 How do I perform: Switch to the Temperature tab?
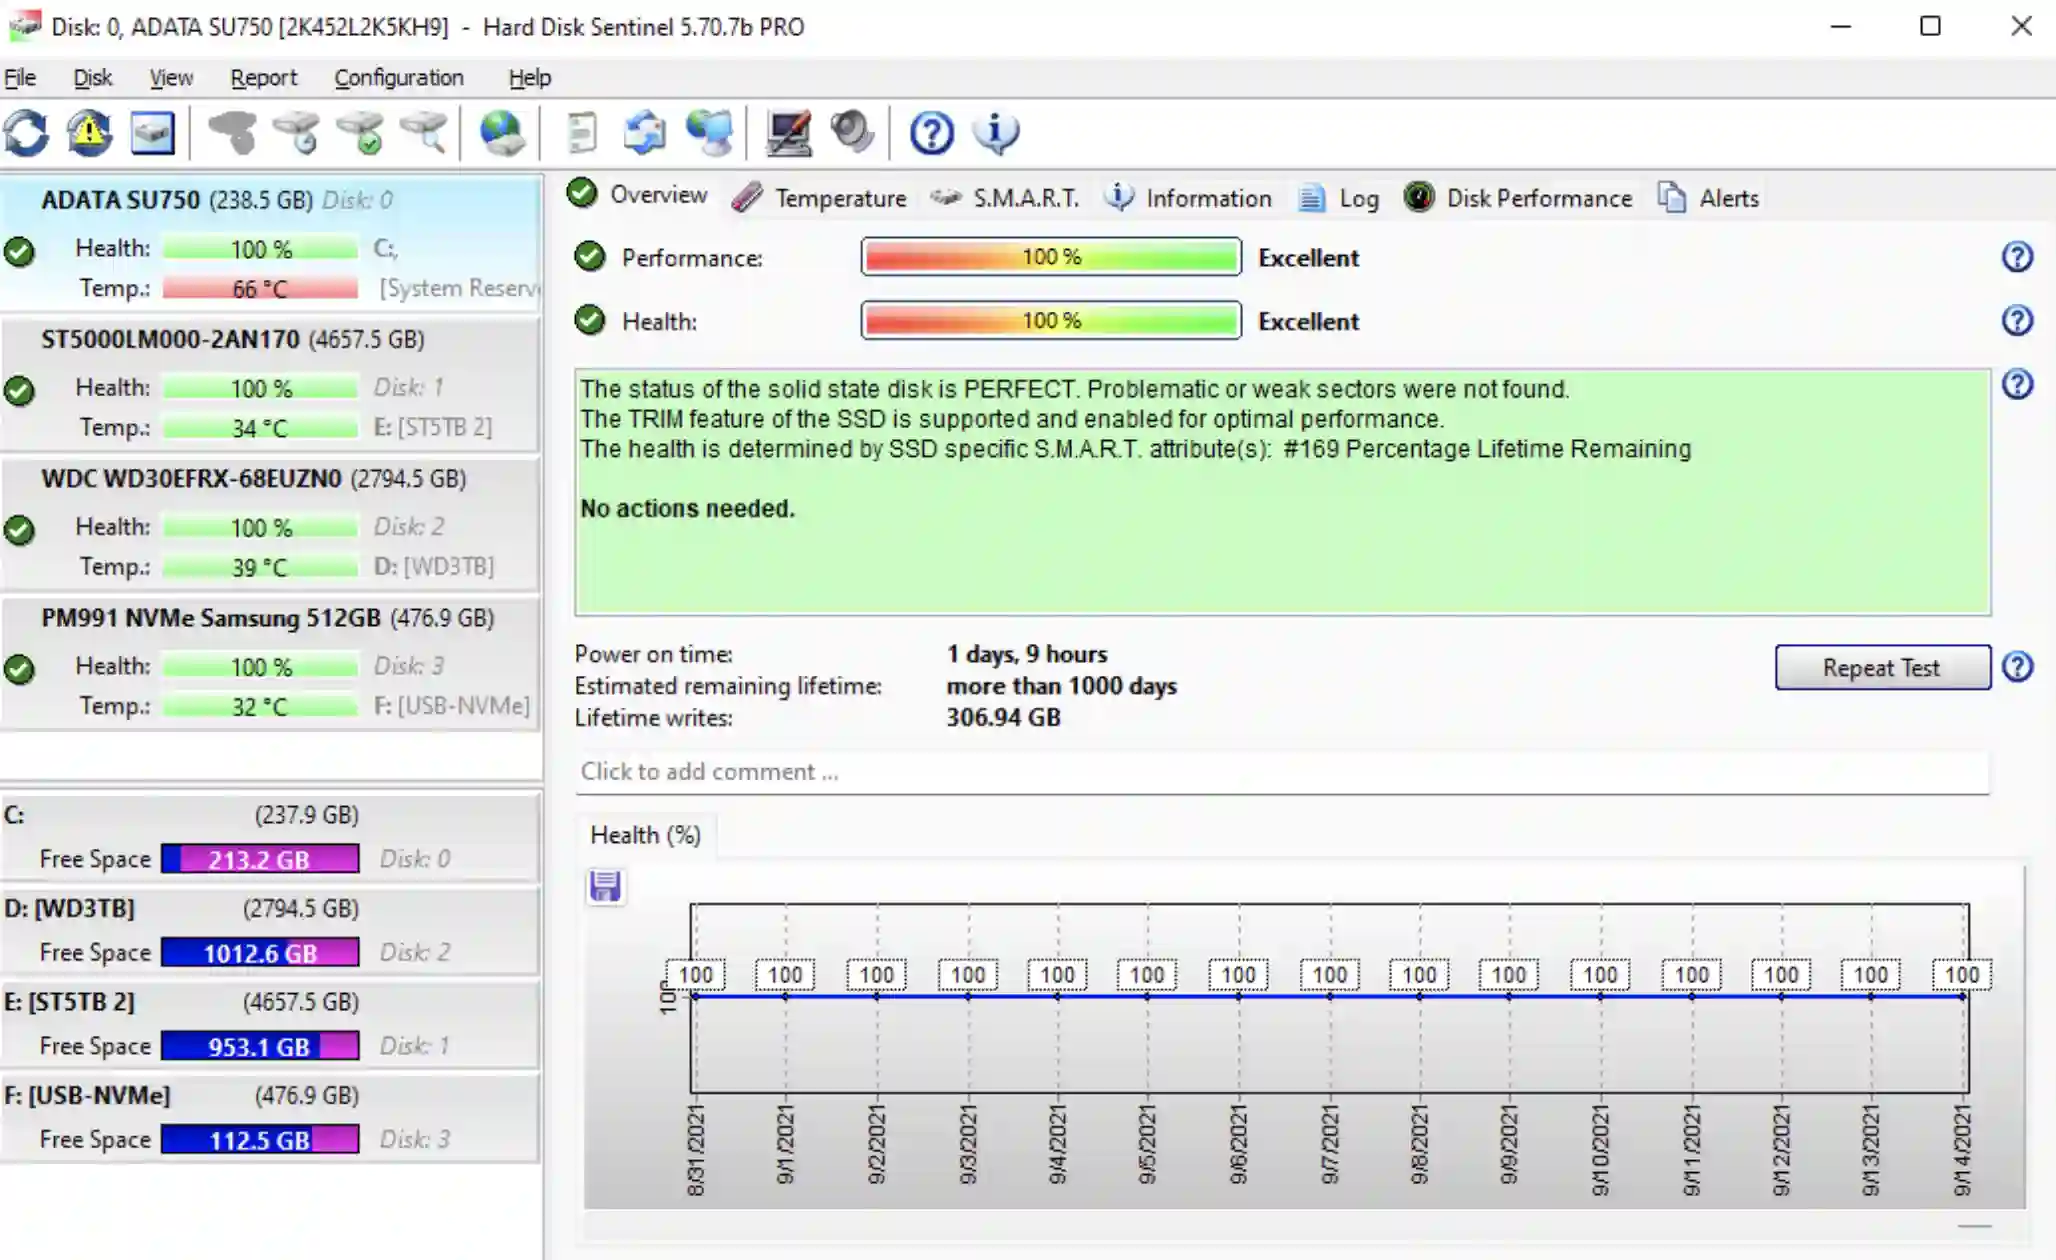[819, 198]
